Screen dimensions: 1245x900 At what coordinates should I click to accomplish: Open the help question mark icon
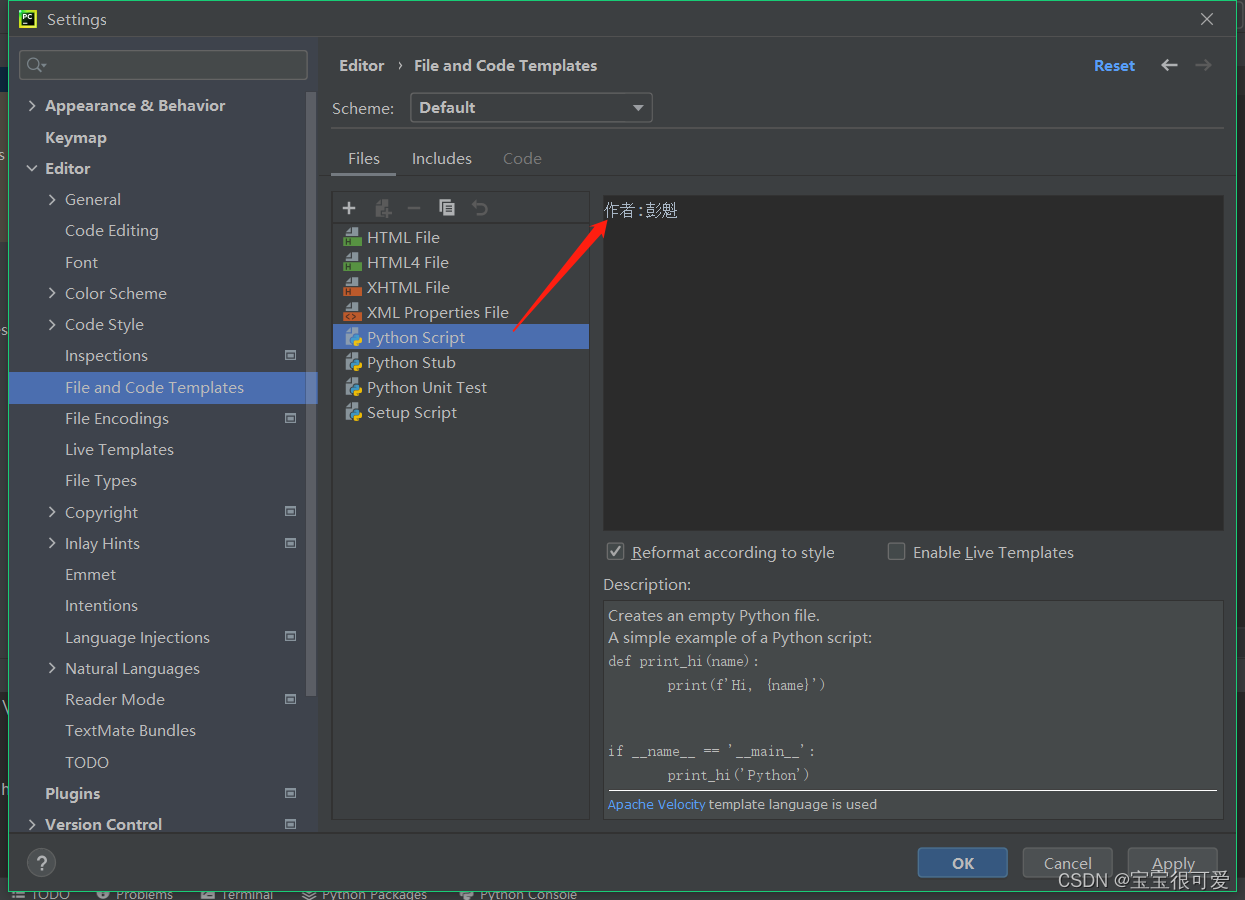41,862
